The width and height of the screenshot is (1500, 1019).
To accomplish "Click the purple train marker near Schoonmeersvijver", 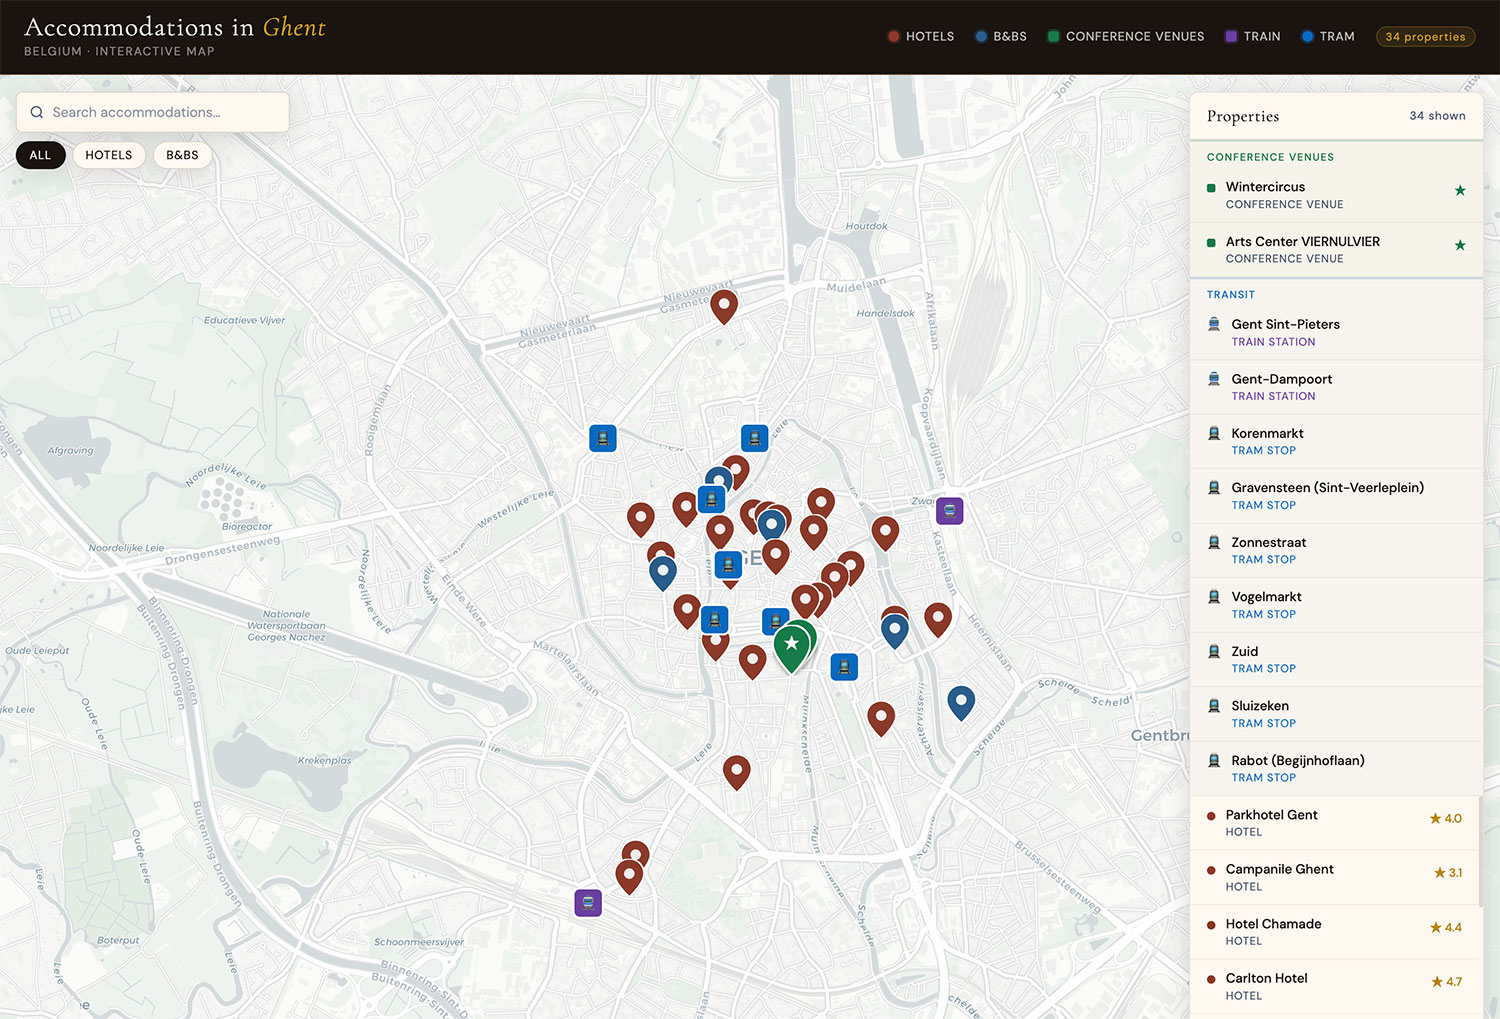I will [x=588, y=903].
